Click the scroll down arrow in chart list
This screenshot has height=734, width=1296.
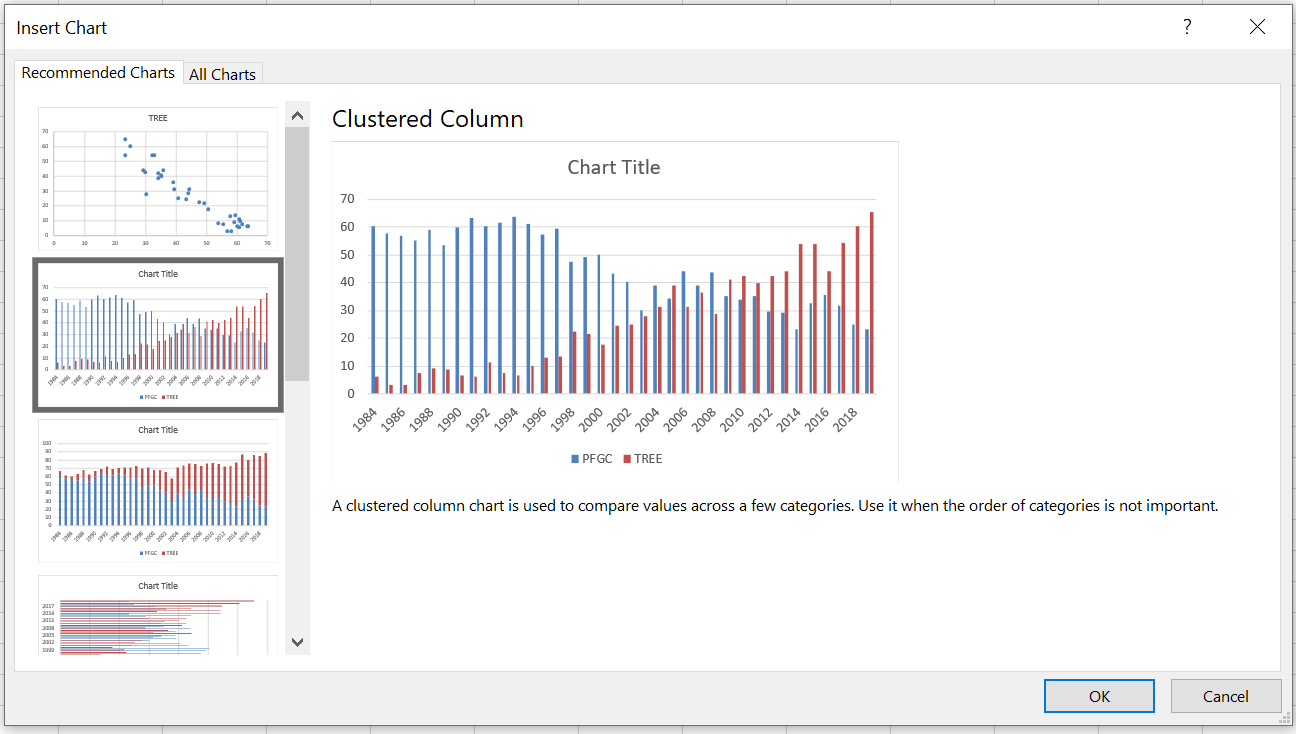click(x=297, y=642)
